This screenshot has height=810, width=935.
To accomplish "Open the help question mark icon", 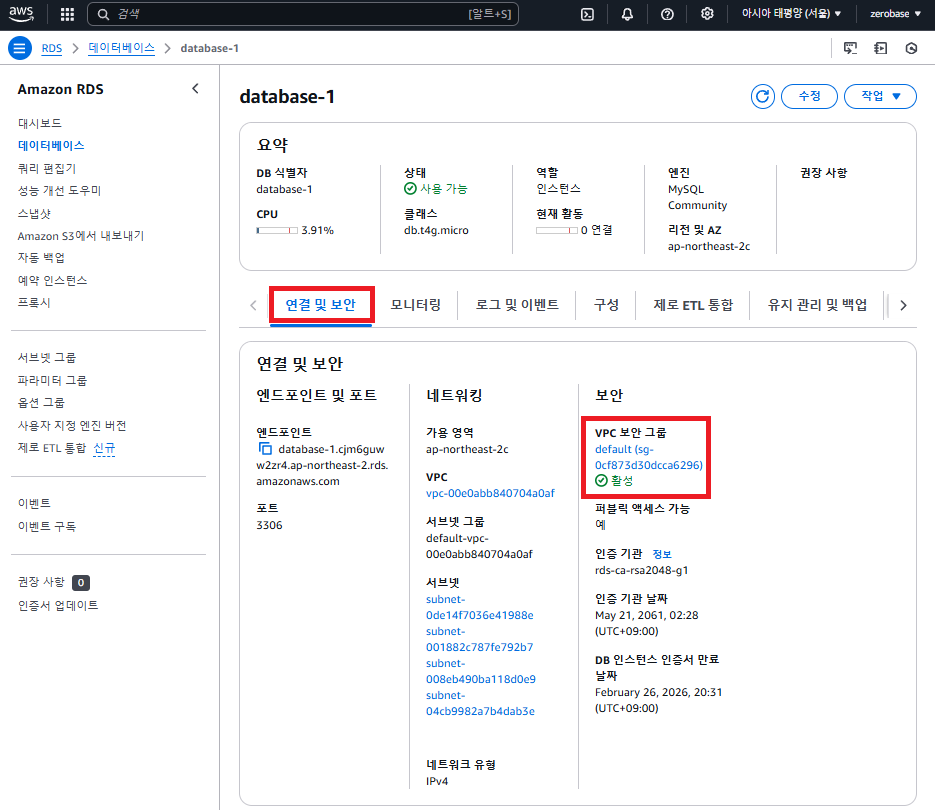I will click(x=667, y=14).
